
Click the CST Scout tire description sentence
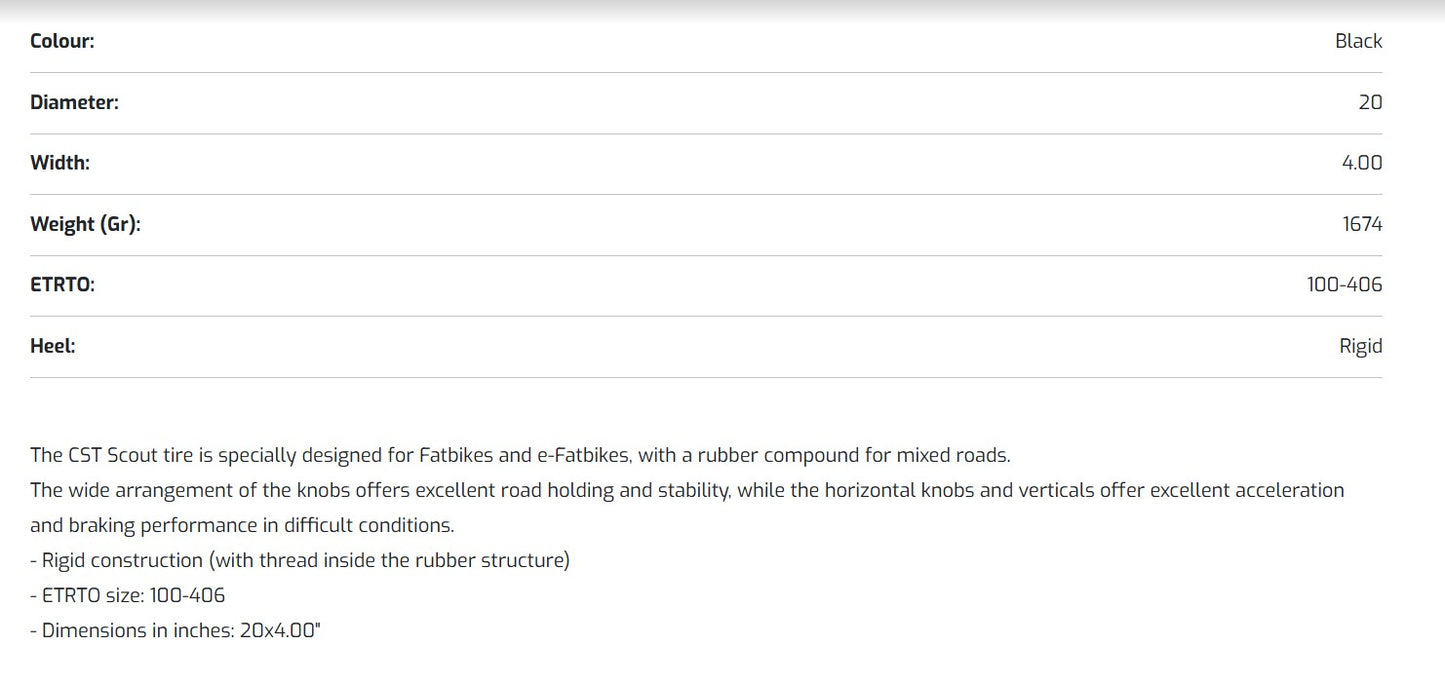(x=520, y=456)
